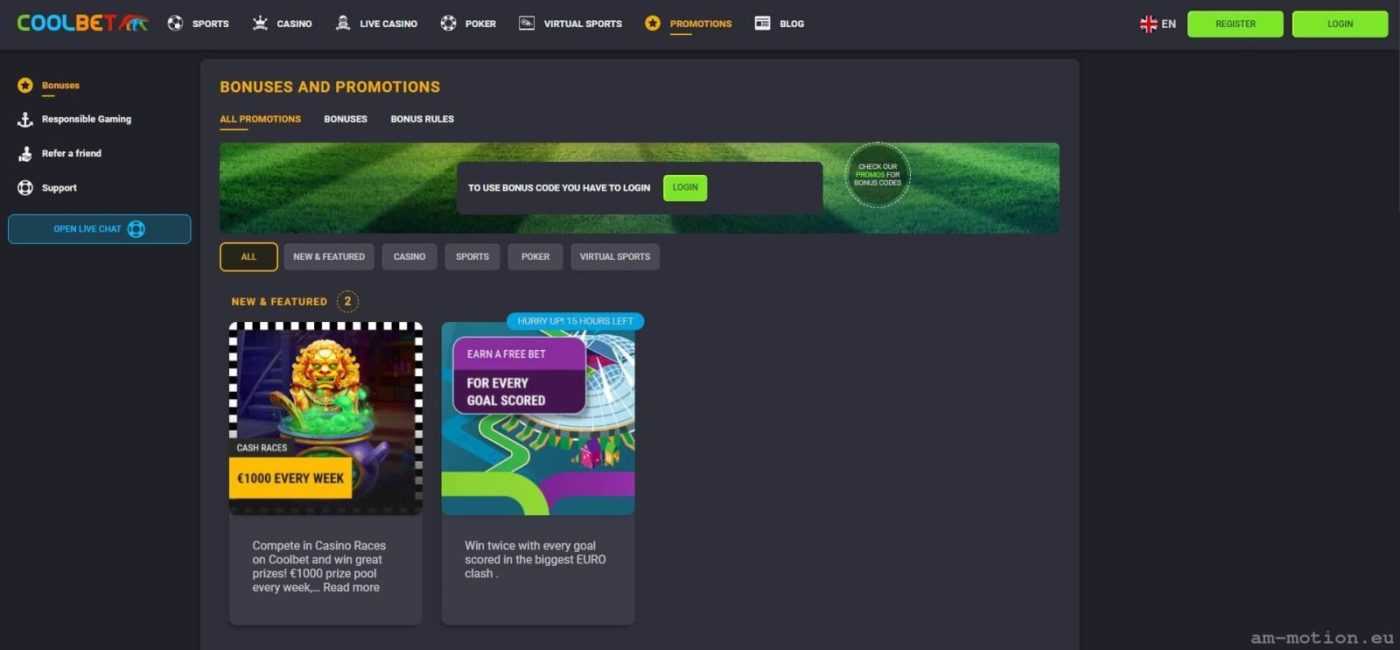The width and height of the screenshot is (1400, 650).
Task: Select the All Promotions tab
Action: click(x=260, y=119)
